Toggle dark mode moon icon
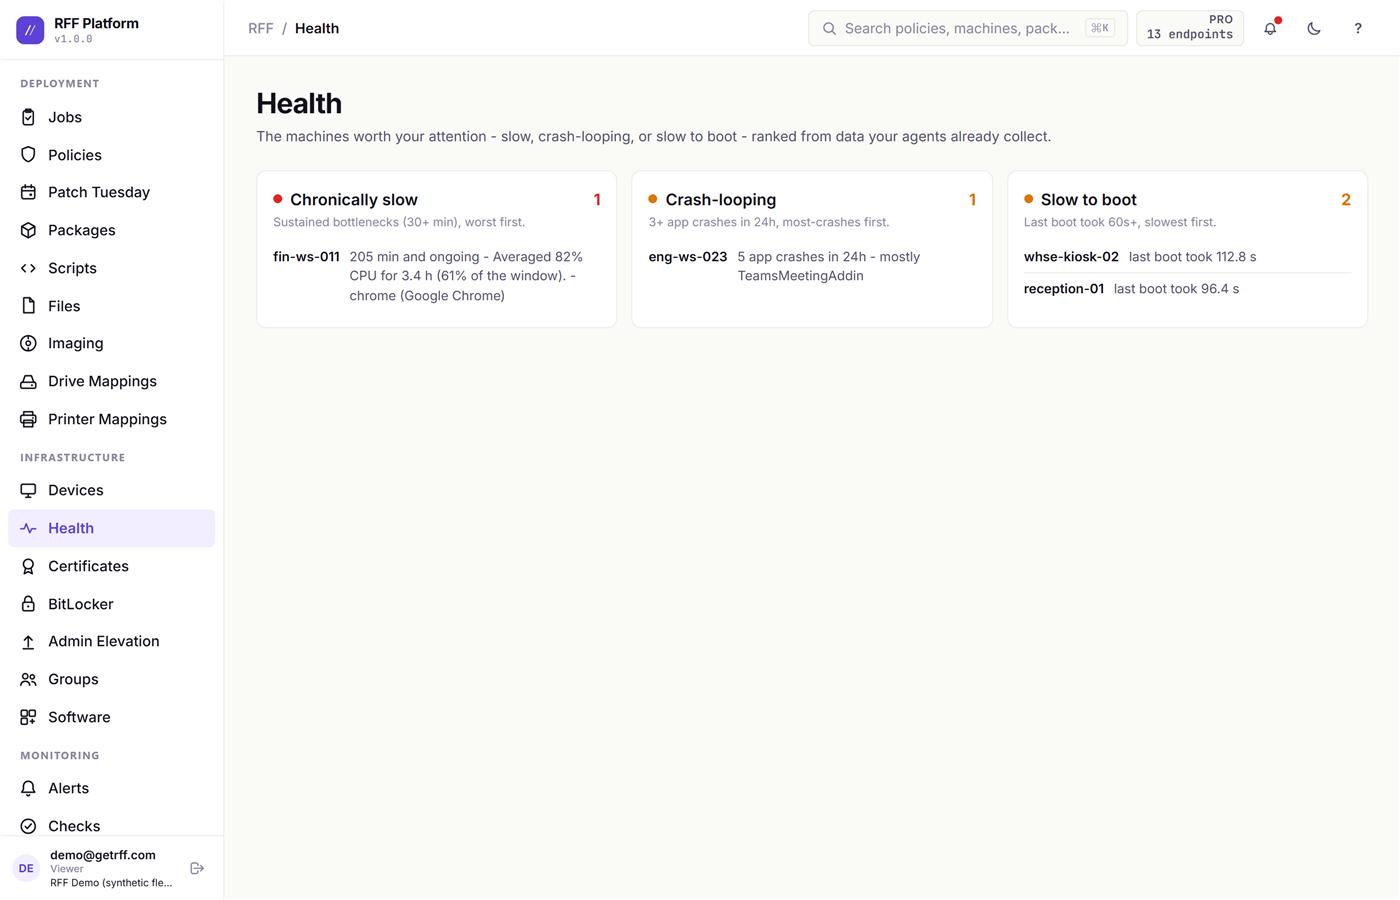This screenshot has width=1400, height=900. pos(1314,29)
